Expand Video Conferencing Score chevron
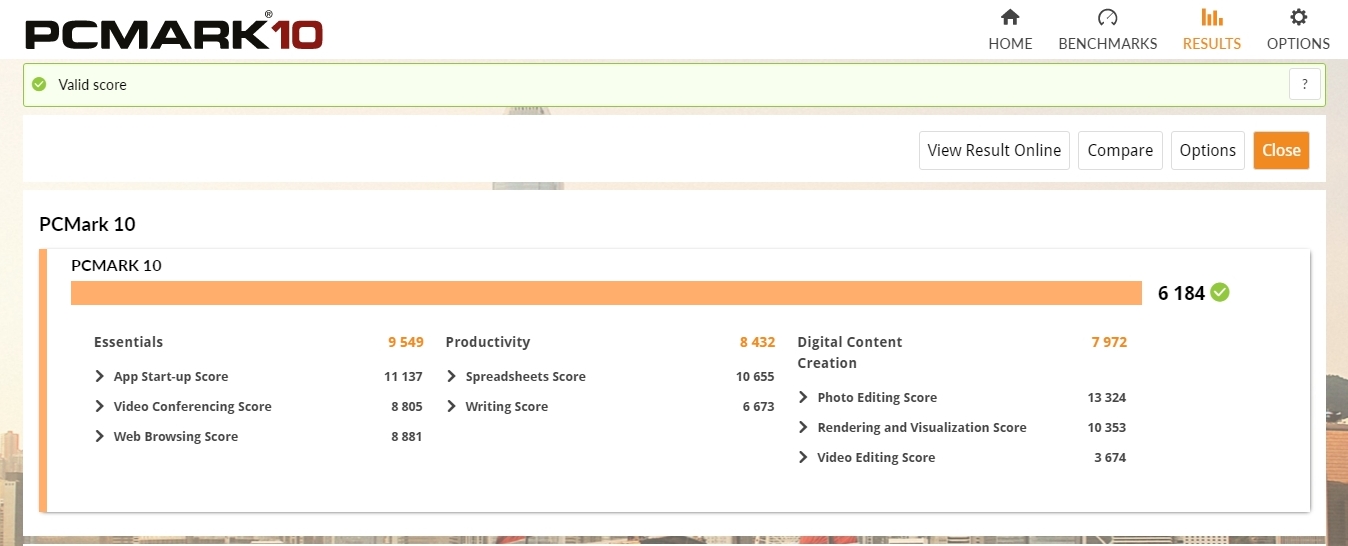Image resolution: width=1348 pixels, height=546 pixels. click(x=100, y=407)
